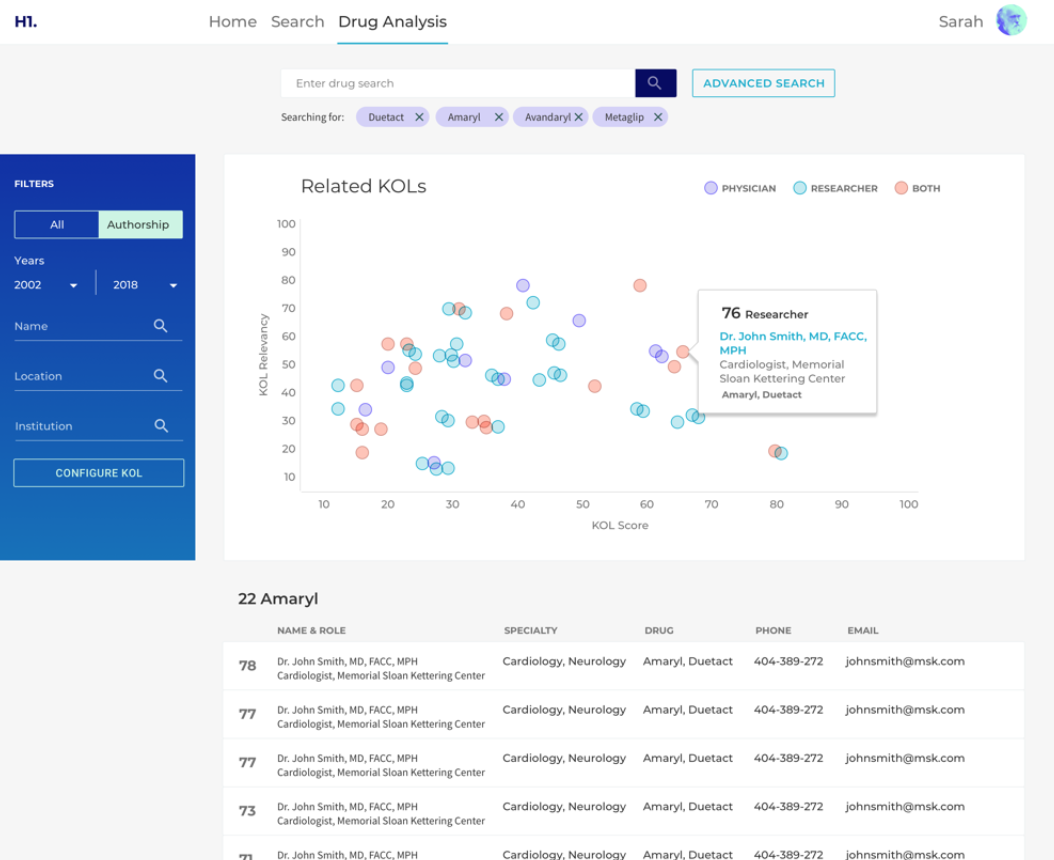Image resolution: width=1054 pixels, height=860 pixels.
Task: Click the Name & Role column header
Action: point(311,630)
